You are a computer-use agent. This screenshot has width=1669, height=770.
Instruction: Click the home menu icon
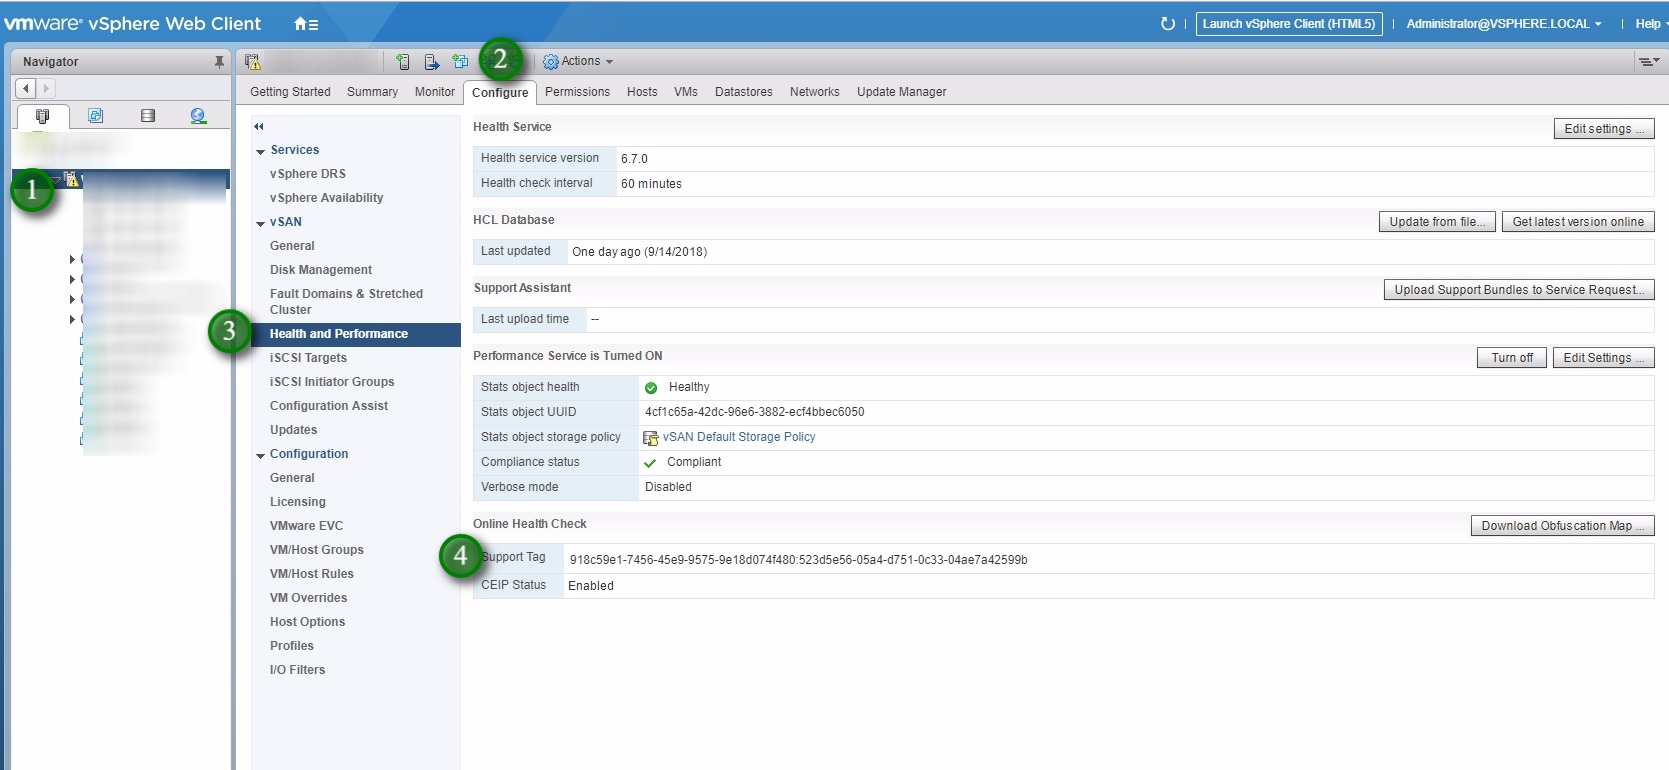click(305, 24)
